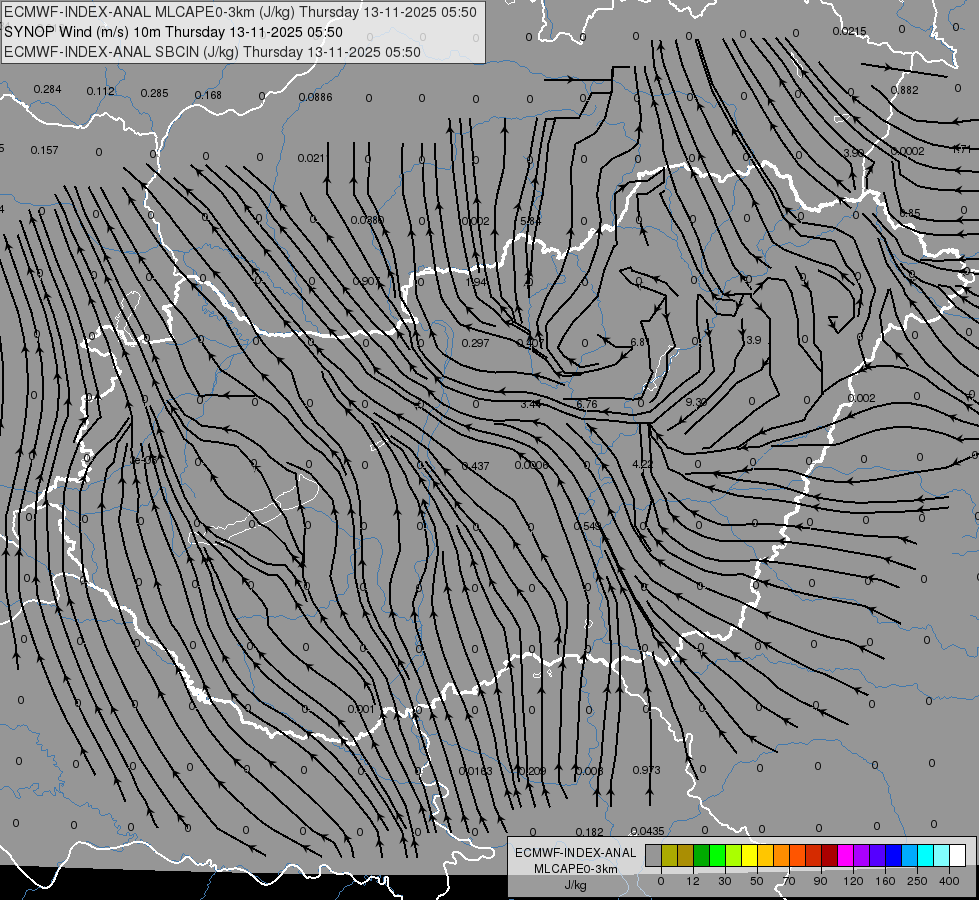Image resolution: width=979 pixels, height=900 pixels.
Task: Select the map value 5.84
Action: pyautogui.click(x=531, y=221)
